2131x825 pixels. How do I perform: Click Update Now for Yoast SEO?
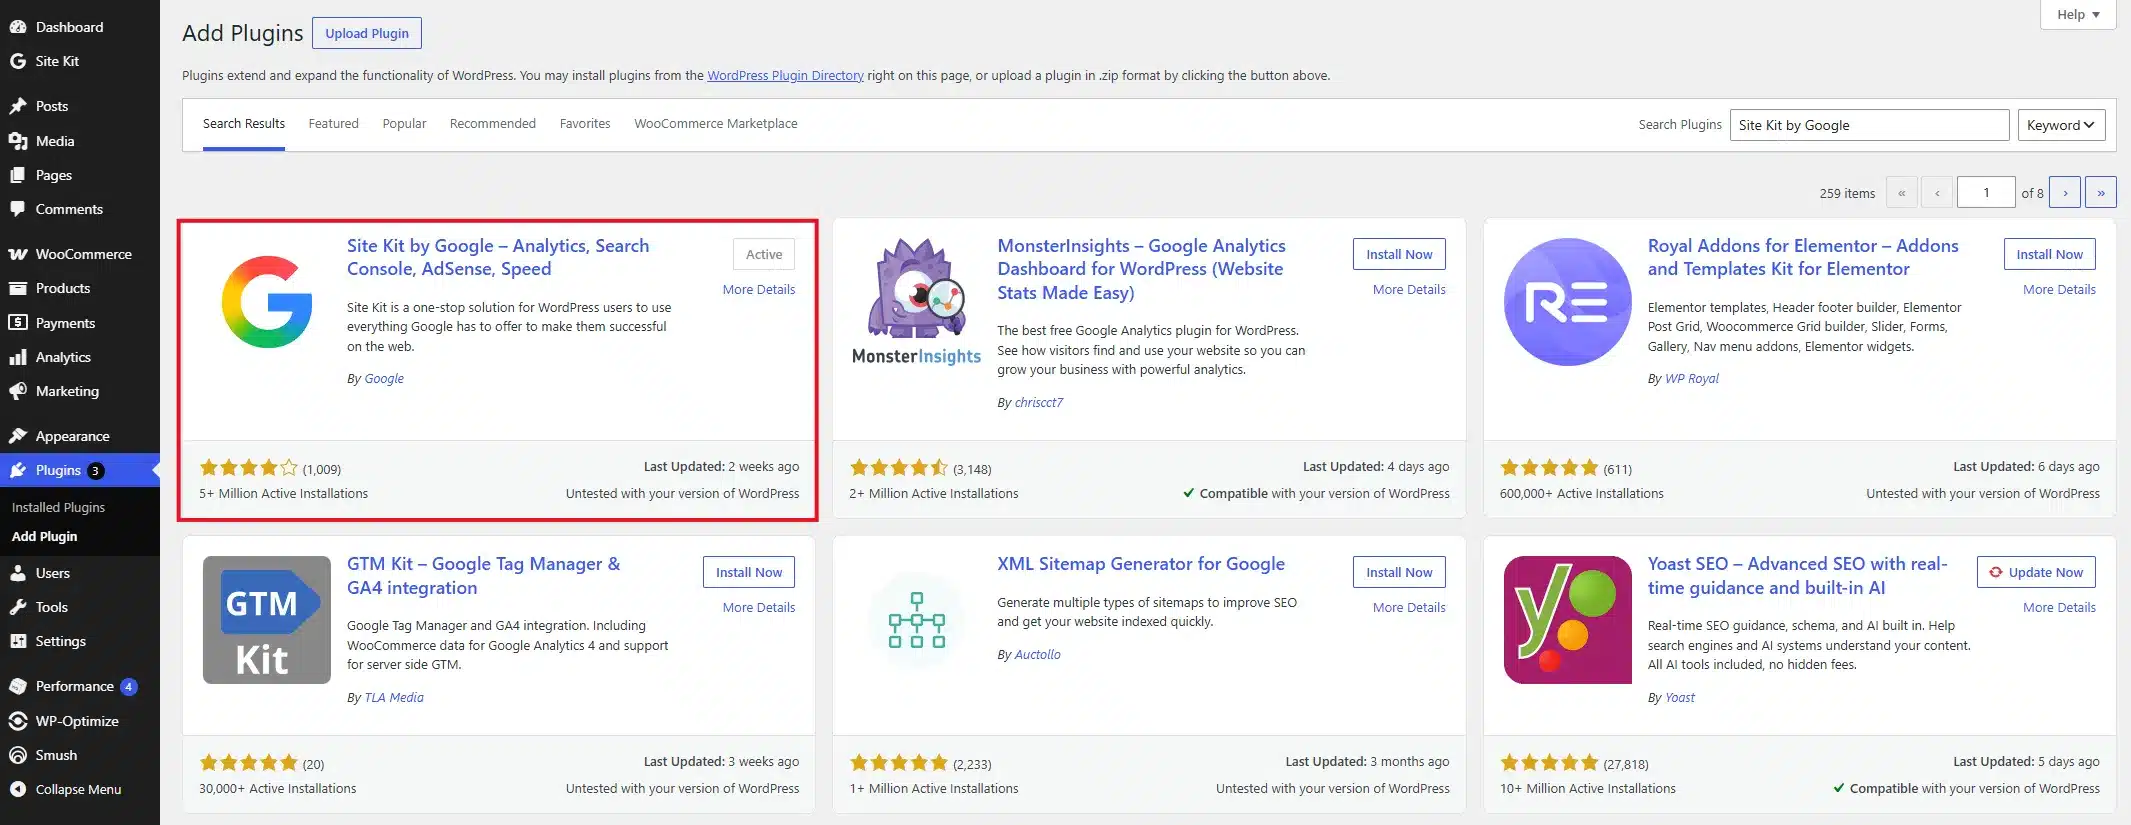(2036, 572)
